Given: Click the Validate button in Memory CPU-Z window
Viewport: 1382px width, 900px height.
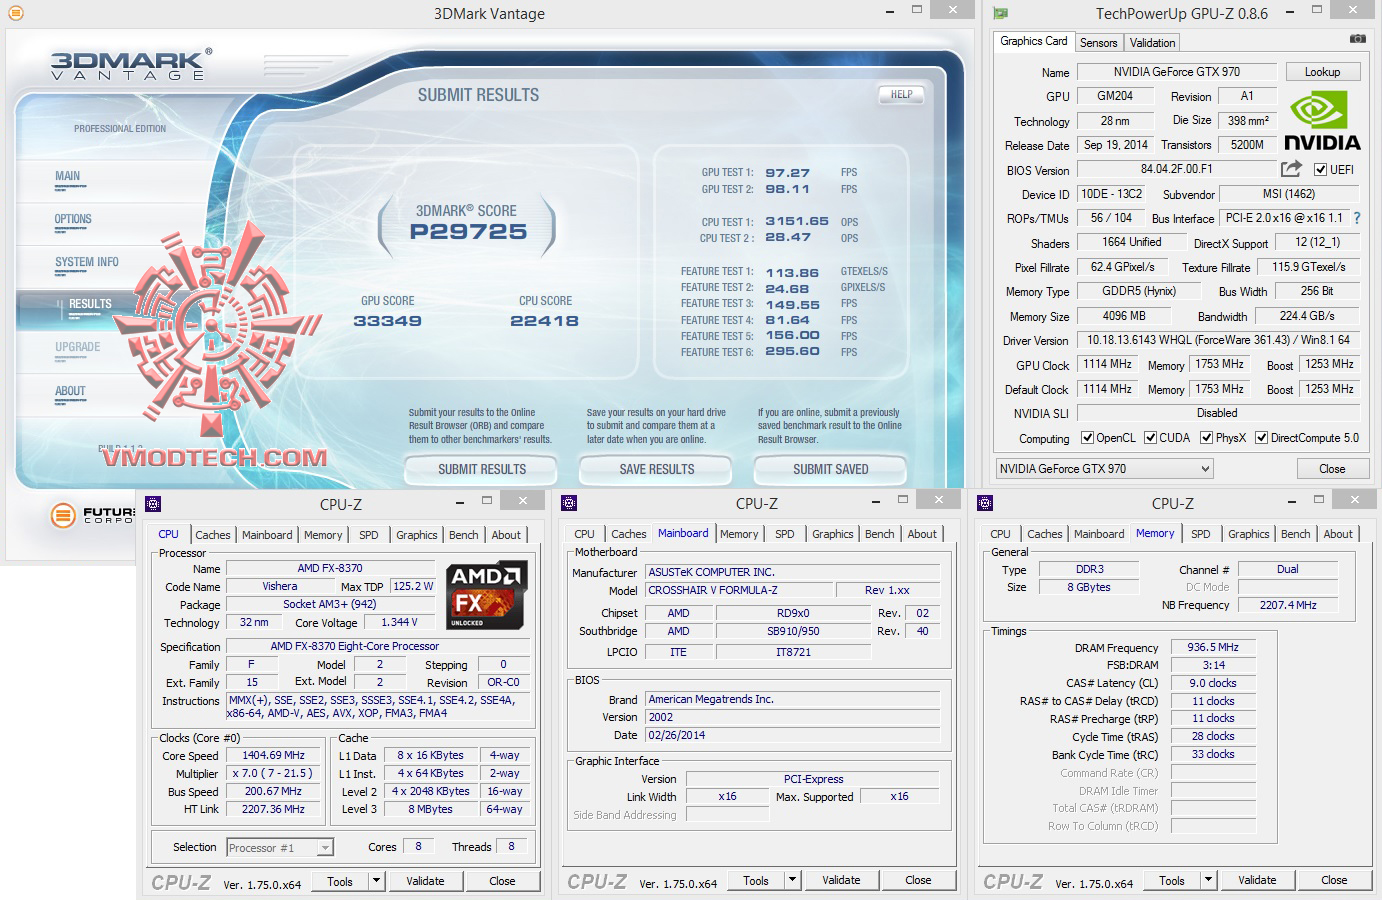Looking at the screenshot, I should pos(1257,880).
